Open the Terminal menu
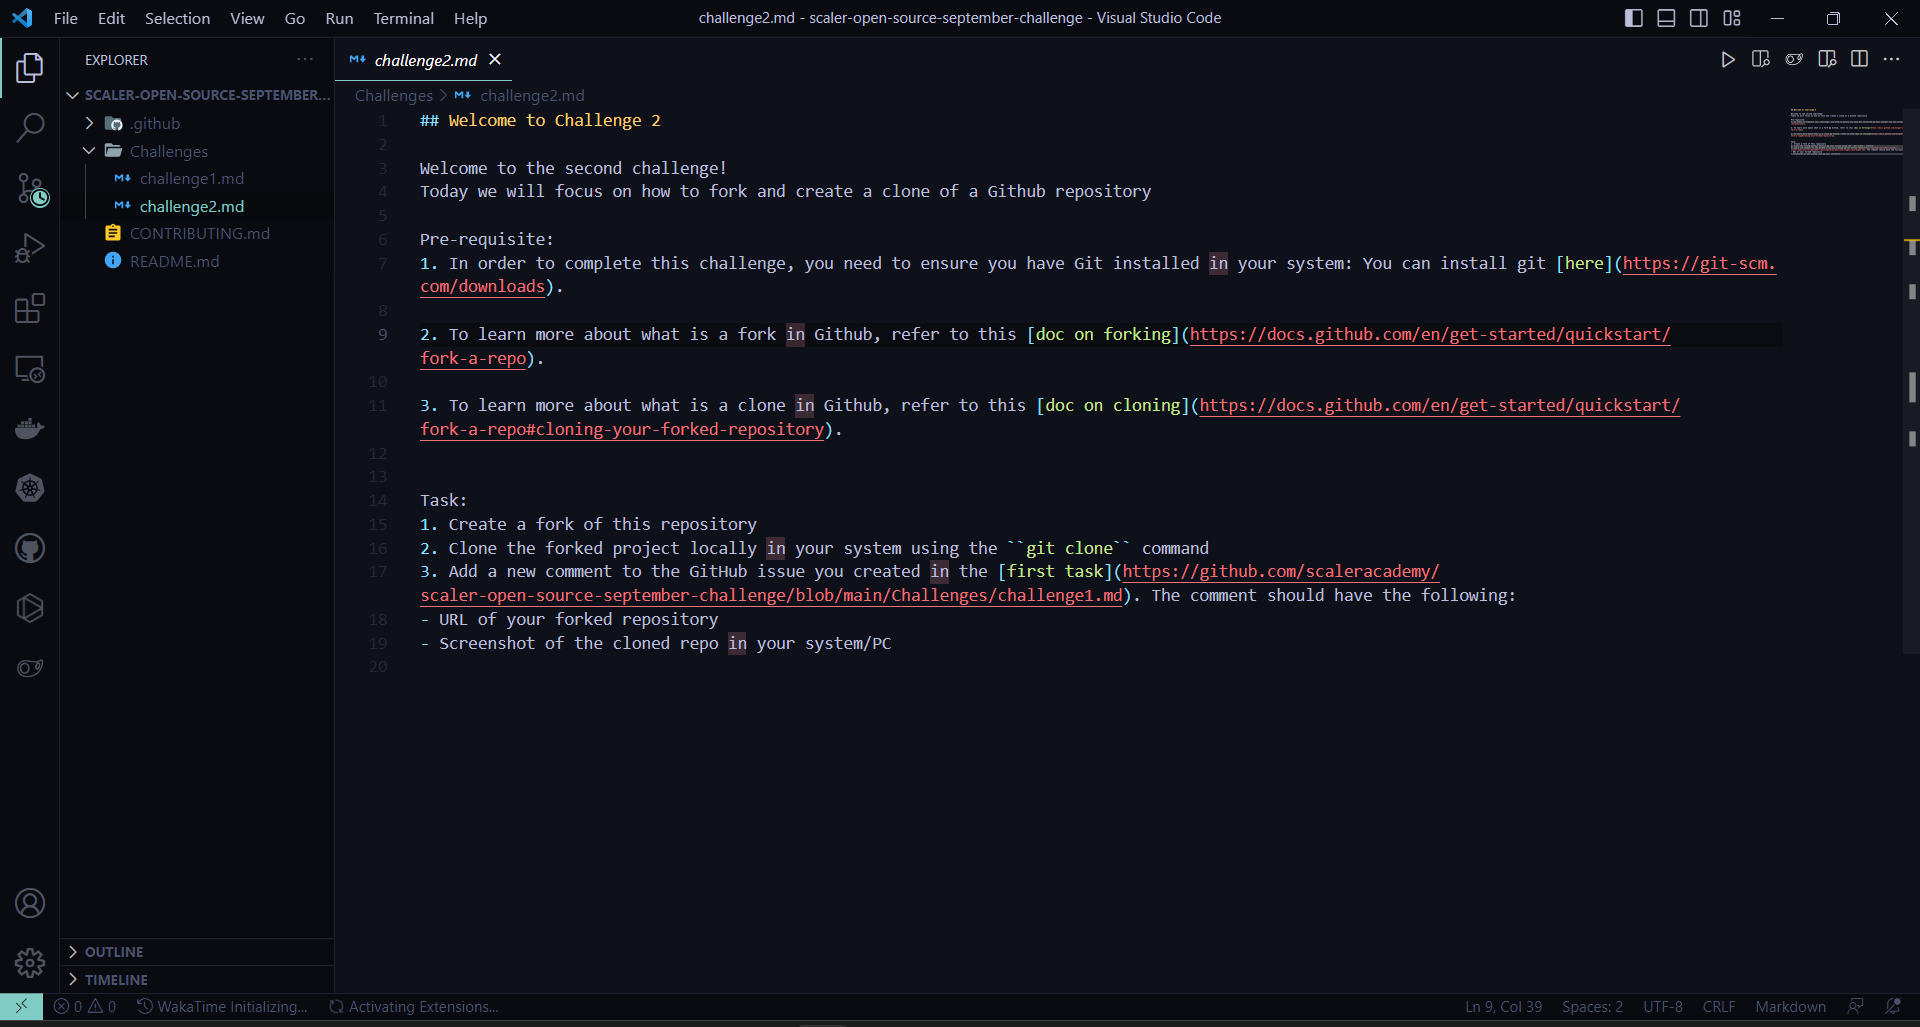 [403, 18]
